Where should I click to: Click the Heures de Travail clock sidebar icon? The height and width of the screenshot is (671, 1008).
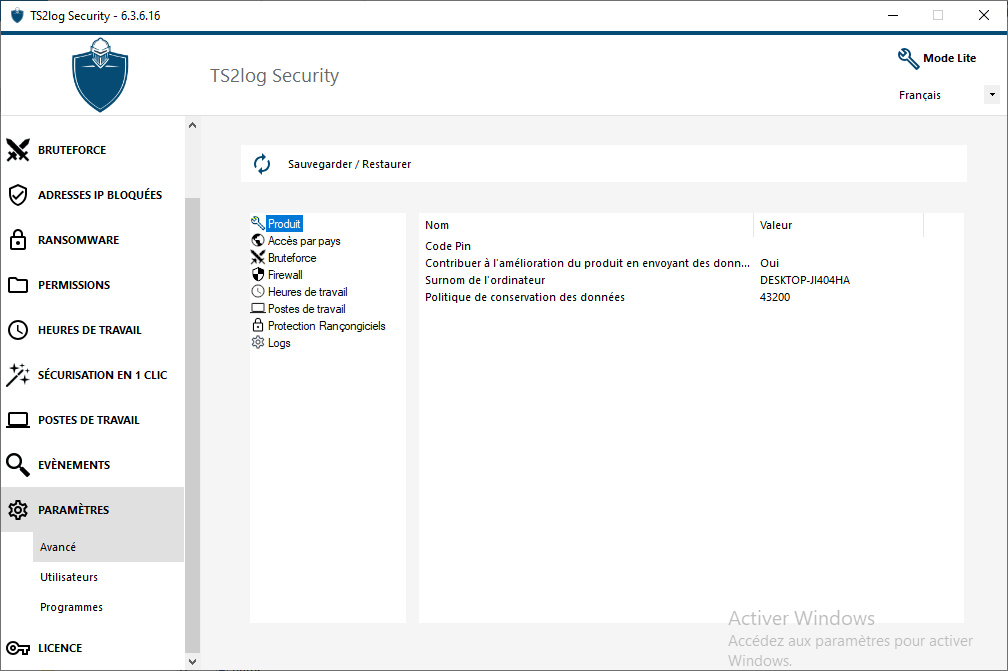click(18, 330)
